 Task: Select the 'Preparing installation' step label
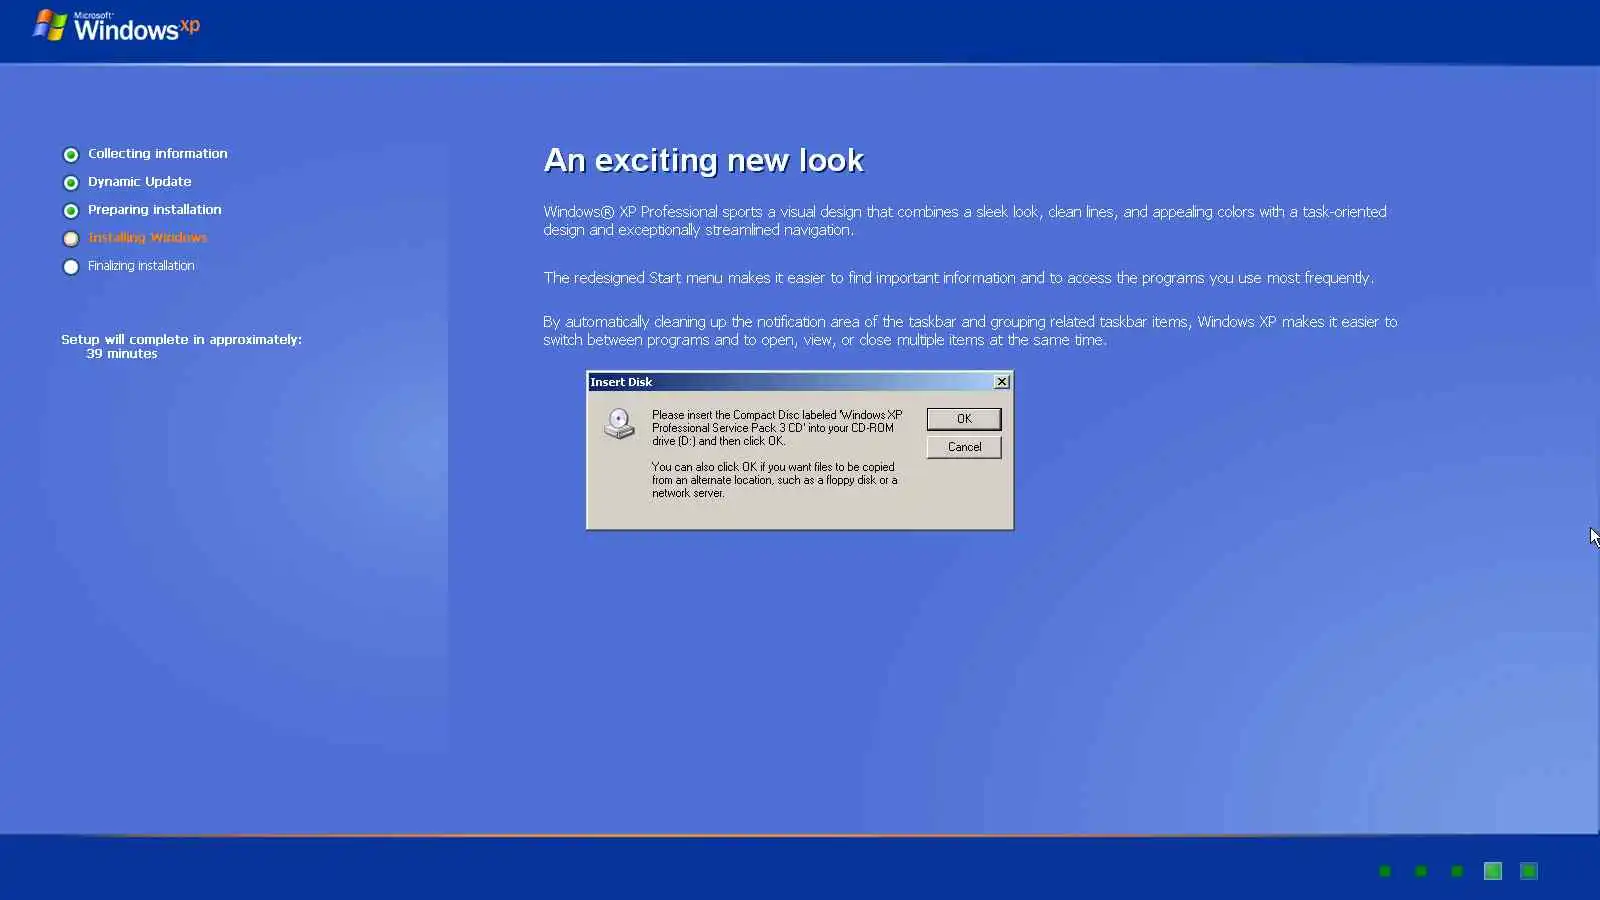pyautogui.click(x=155, y=210)
